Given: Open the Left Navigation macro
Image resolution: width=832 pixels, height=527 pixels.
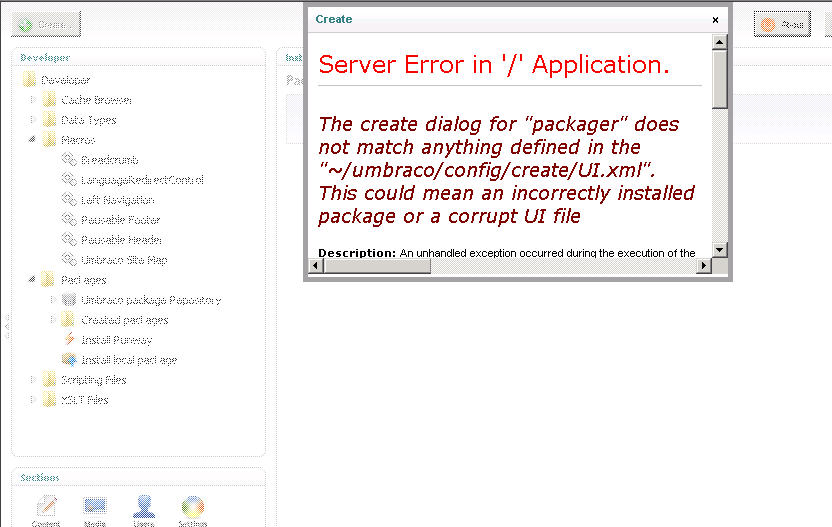Looking at the screenshot, I should click(118, 200).
